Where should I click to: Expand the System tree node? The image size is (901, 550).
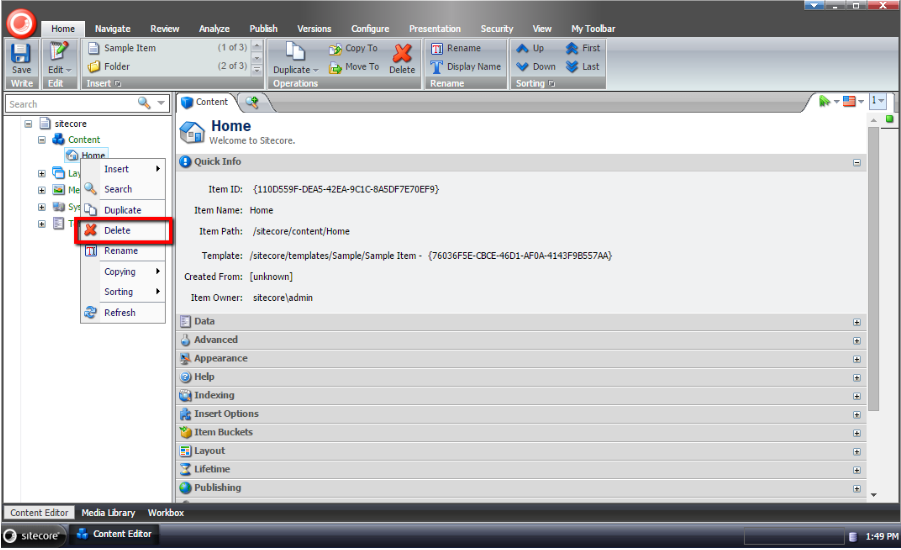[x=42, y=207]
